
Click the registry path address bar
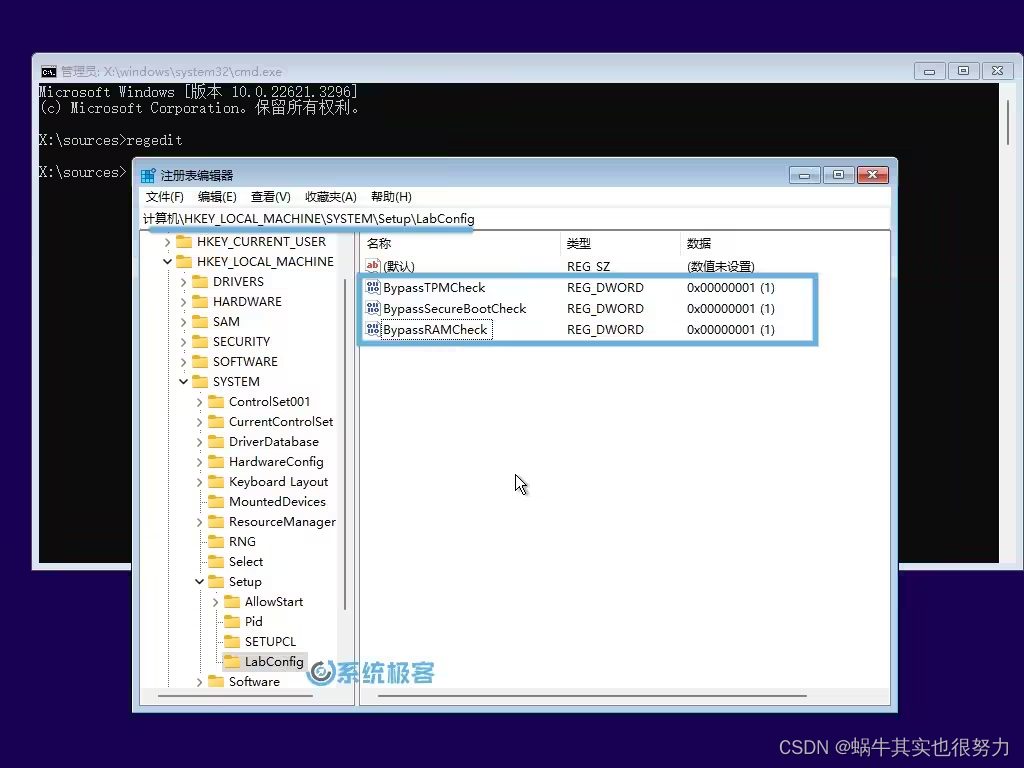click(x=515, y=219)
